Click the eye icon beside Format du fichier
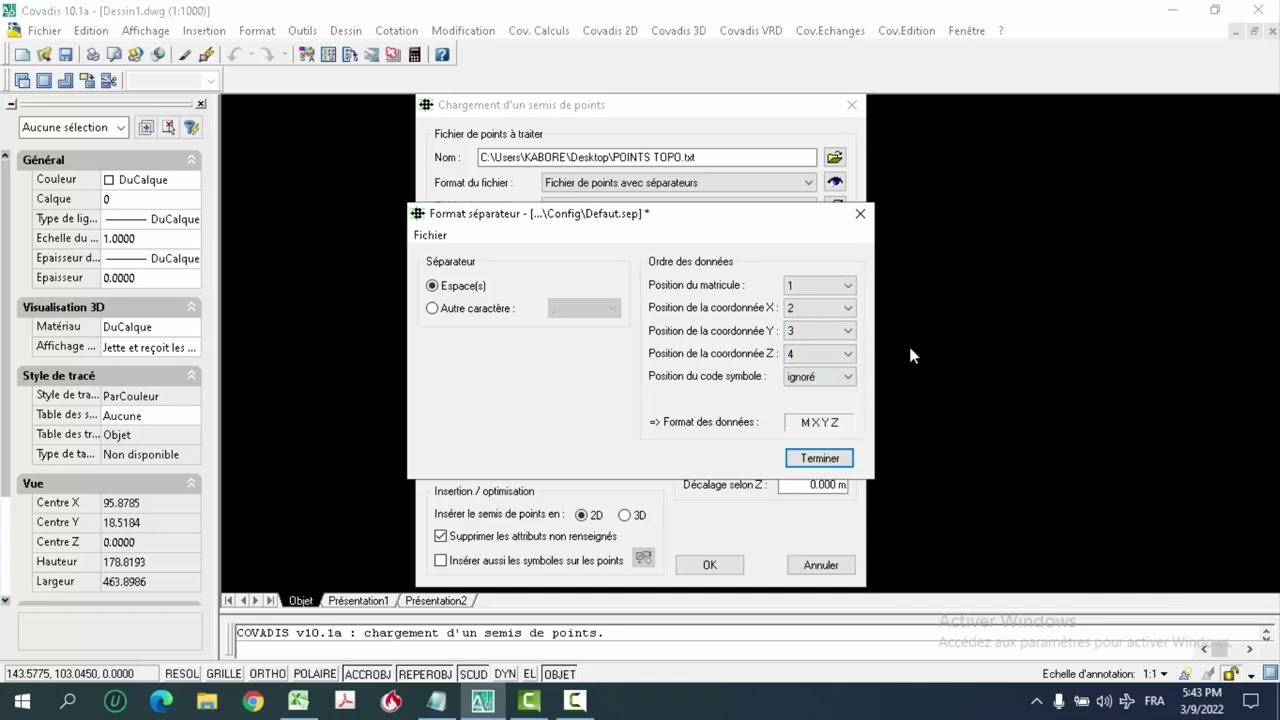This screenshot has width=1280, height=720. [x=835, y=182]
